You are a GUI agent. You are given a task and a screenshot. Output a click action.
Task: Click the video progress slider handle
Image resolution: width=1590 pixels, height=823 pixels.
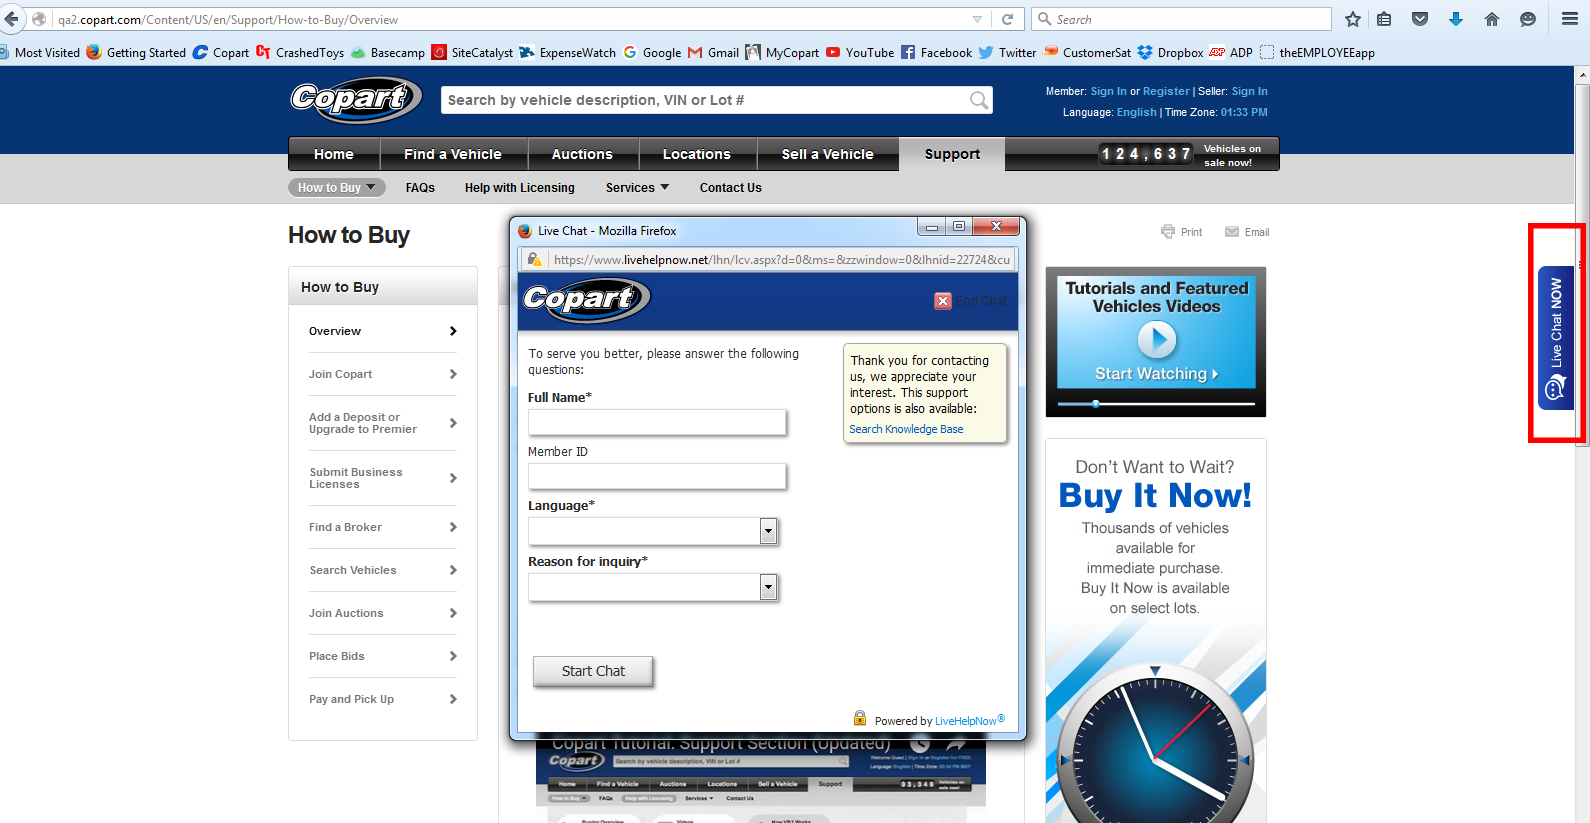click(x=1096, y=404)
